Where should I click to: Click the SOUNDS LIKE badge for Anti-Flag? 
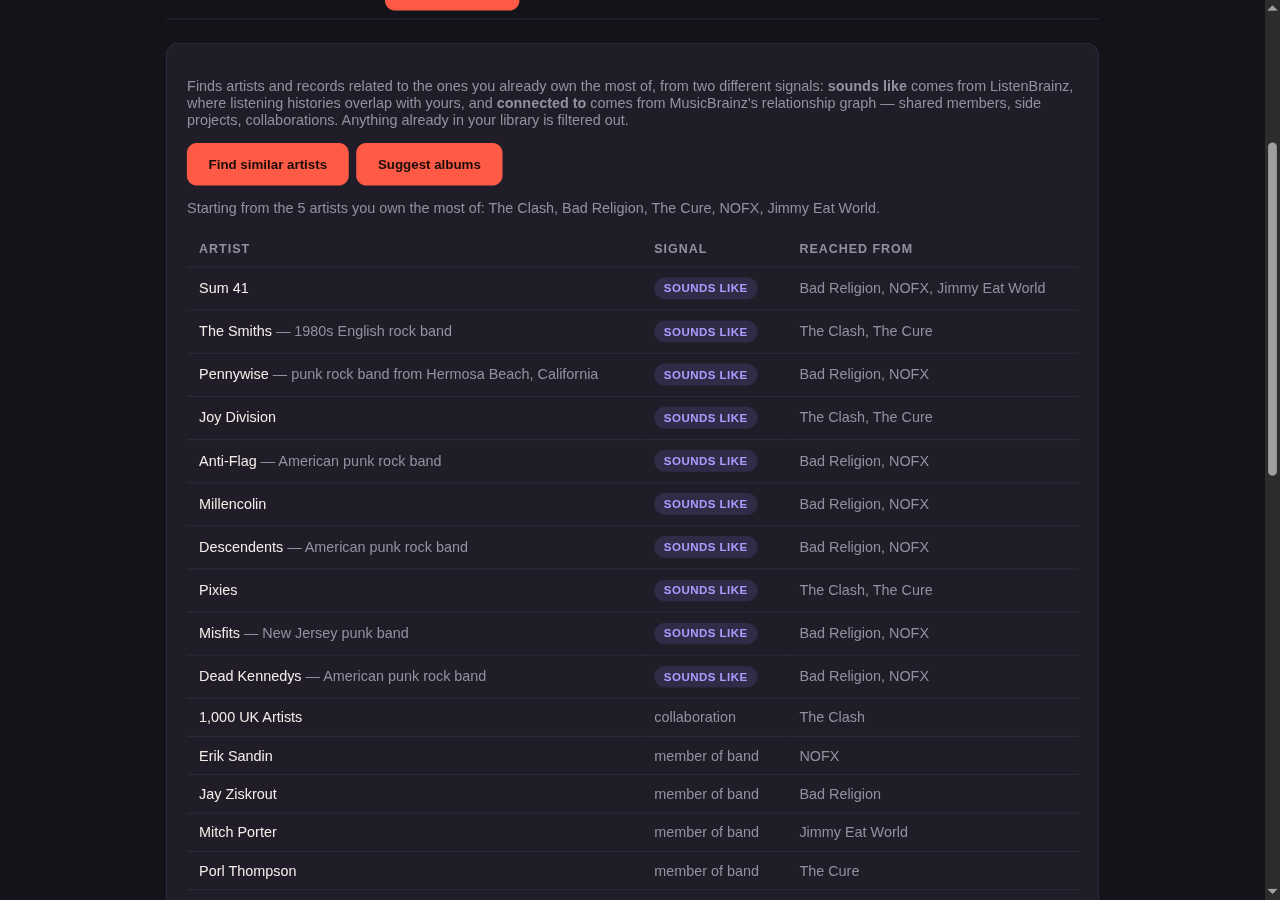tap(706, 461)
